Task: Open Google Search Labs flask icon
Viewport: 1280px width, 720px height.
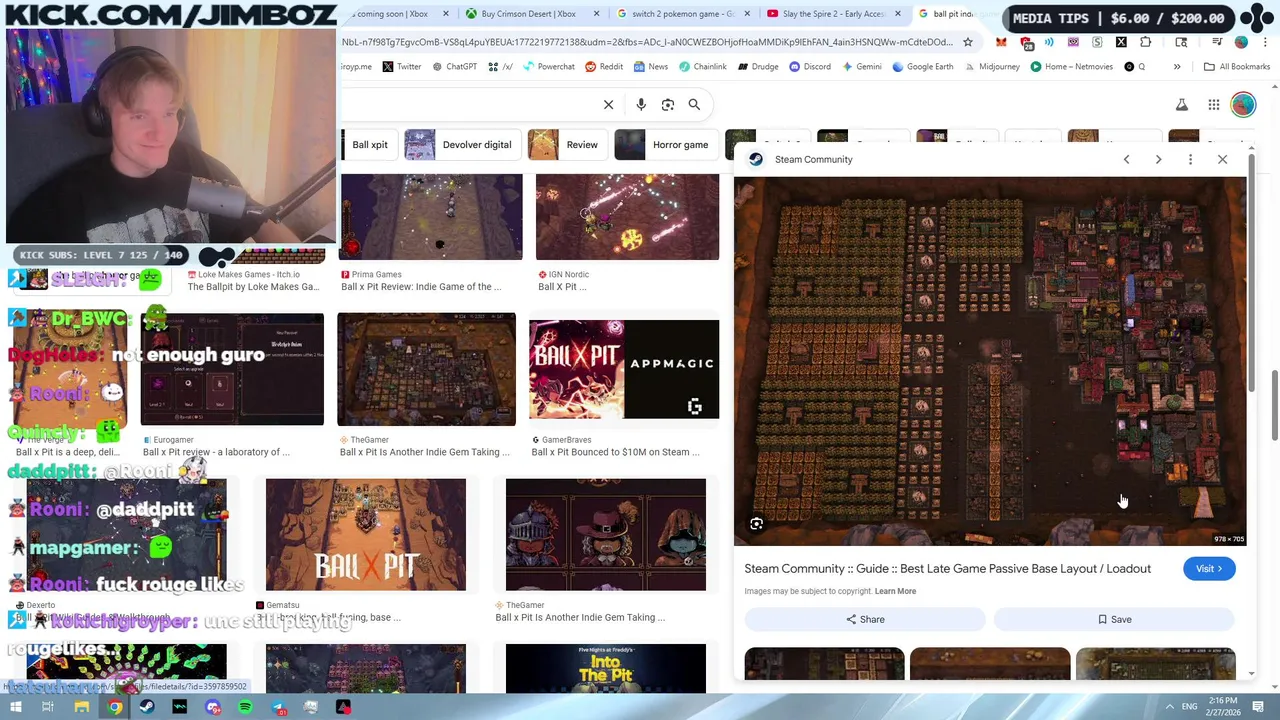Action: (x=1182, y=105)
